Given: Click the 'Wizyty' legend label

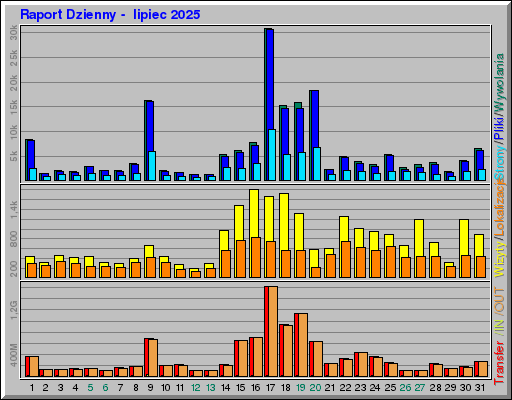Looking at the screenshot, I should pos(499,258).
